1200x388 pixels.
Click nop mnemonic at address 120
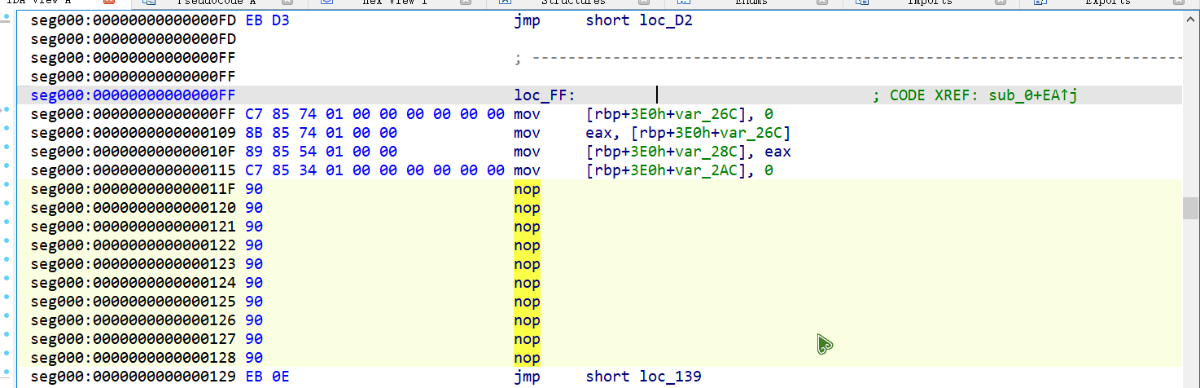[526, 208]
